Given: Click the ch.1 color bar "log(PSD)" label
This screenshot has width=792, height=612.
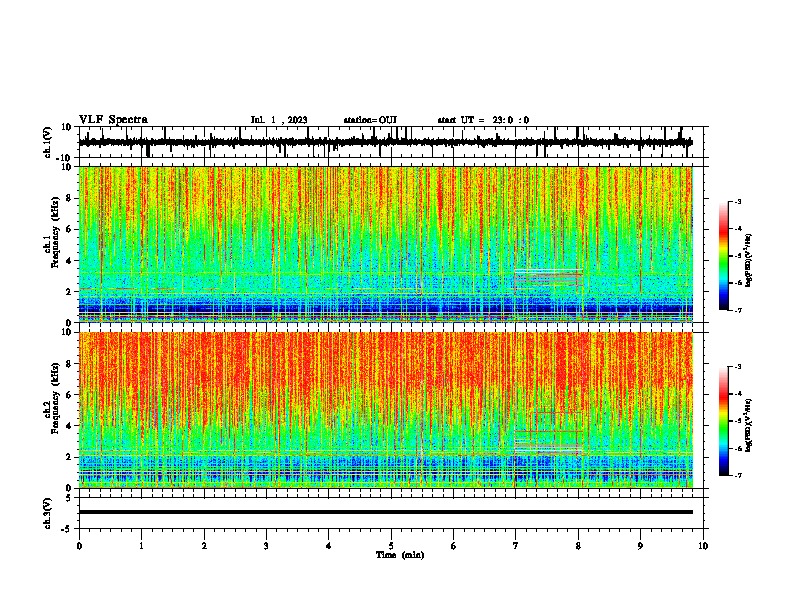Looking at the screenshot, I should (x=748, y=261).
